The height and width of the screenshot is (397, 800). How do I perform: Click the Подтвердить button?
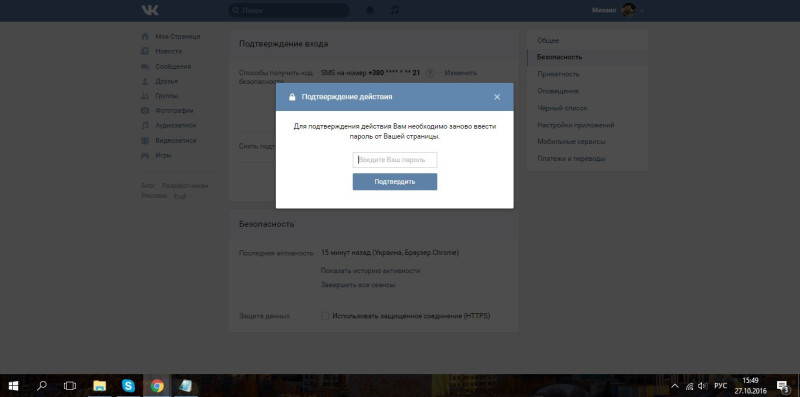click(x=394, y=182)
